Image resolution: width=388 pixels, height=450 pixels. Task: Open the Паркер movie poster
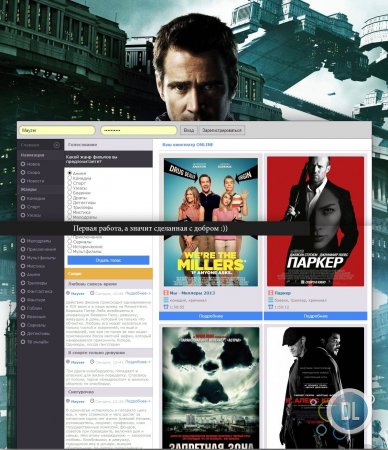(x=315, y=221)
